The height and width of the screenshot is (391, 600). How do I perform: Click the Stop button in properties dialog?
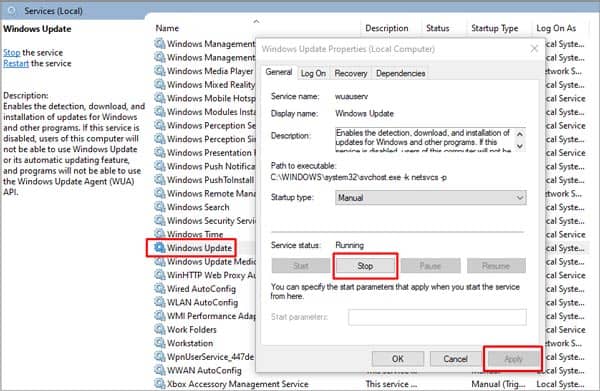[365, 266]
